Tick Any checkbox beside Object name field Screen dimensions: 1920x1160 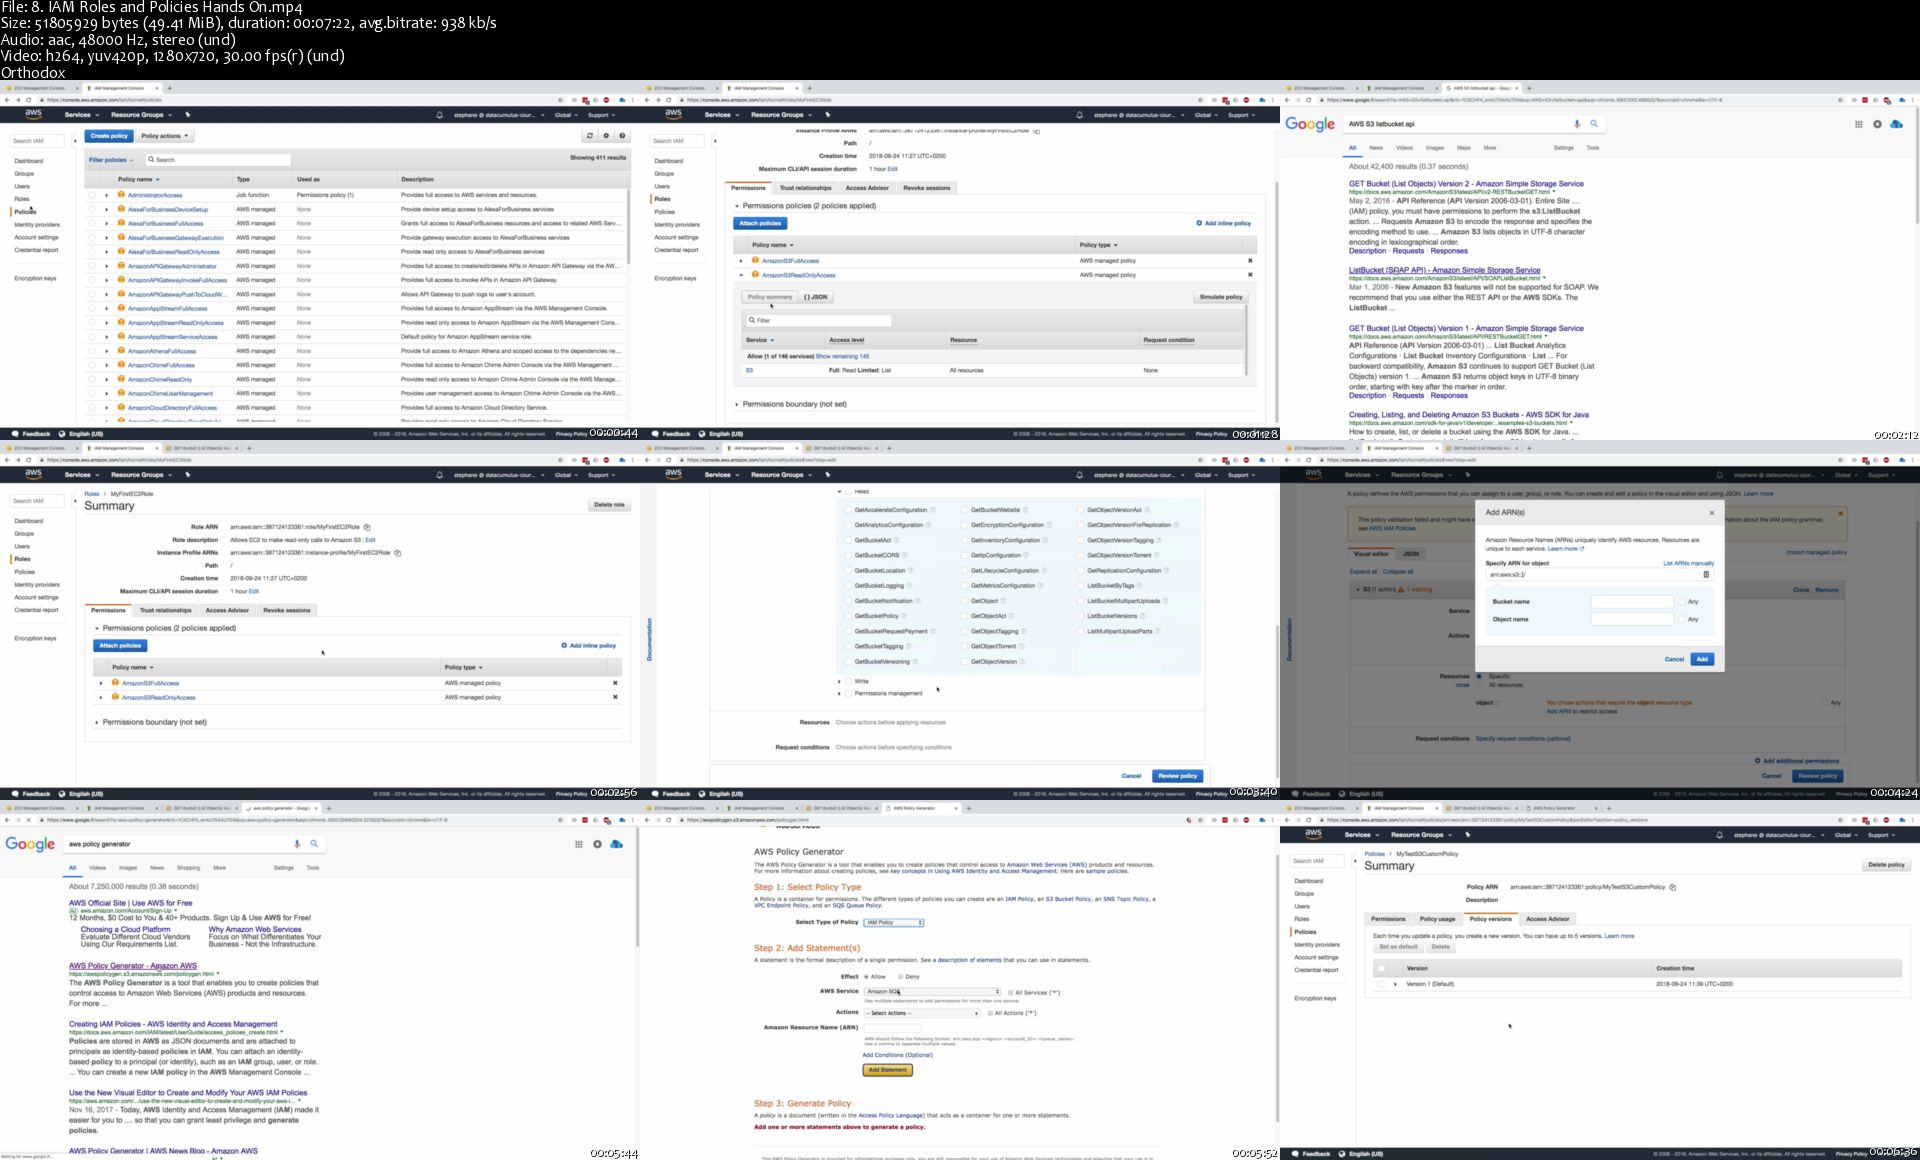[x=1682, y=620]
